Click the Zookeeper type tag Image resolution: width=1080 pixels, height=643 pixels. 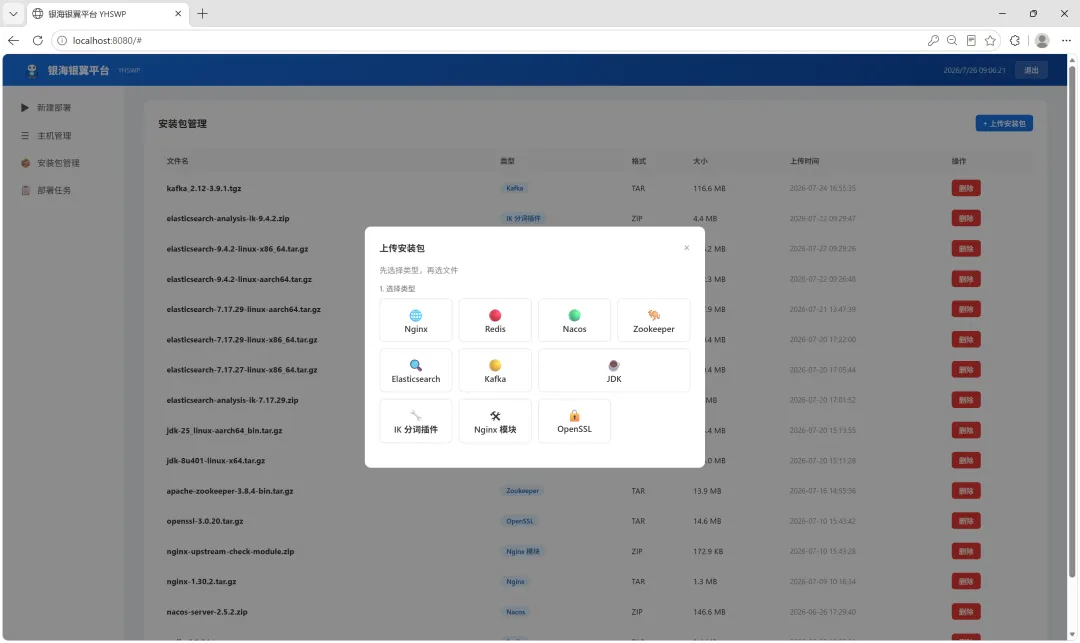tap(522, 491)
